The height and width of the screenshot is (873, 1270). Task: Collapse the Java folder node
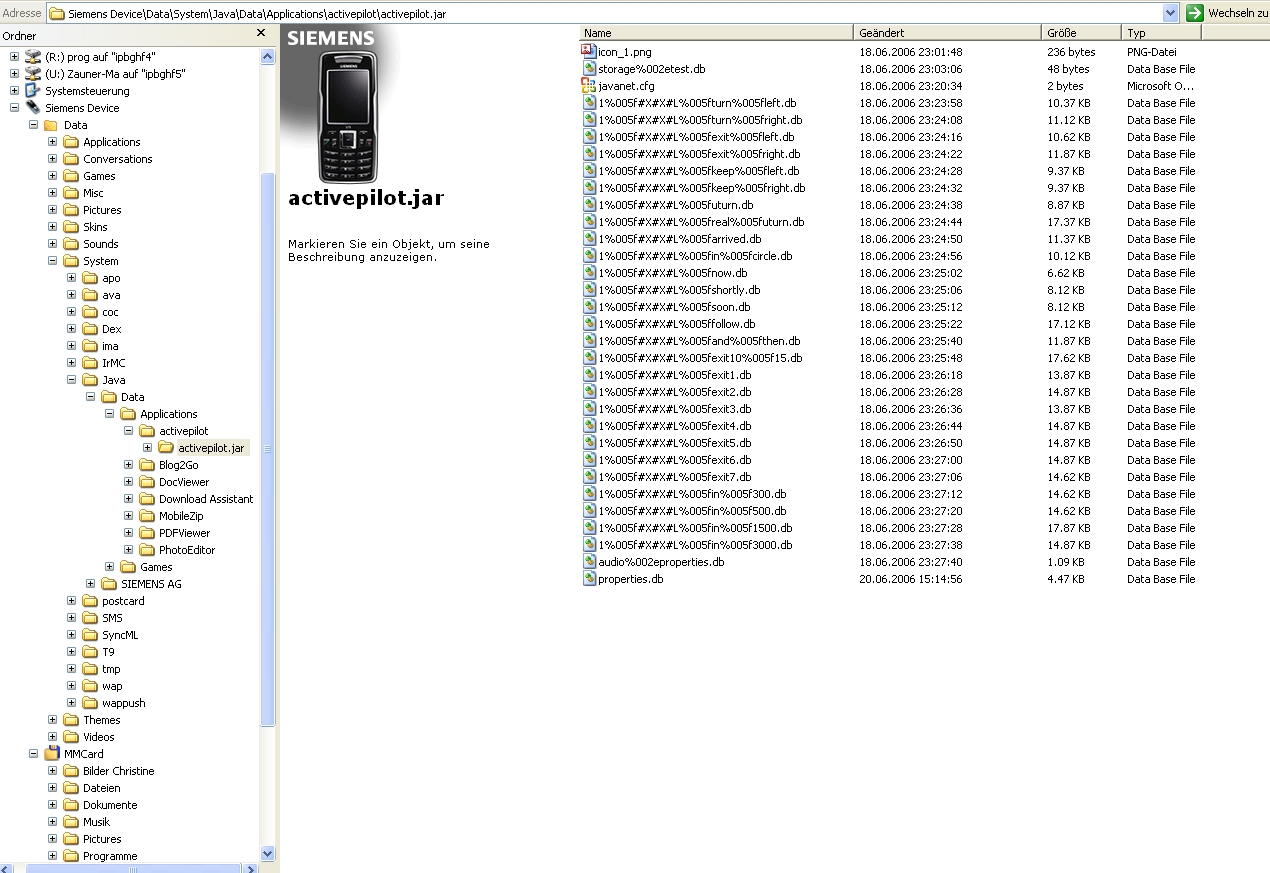coord(71,380)
